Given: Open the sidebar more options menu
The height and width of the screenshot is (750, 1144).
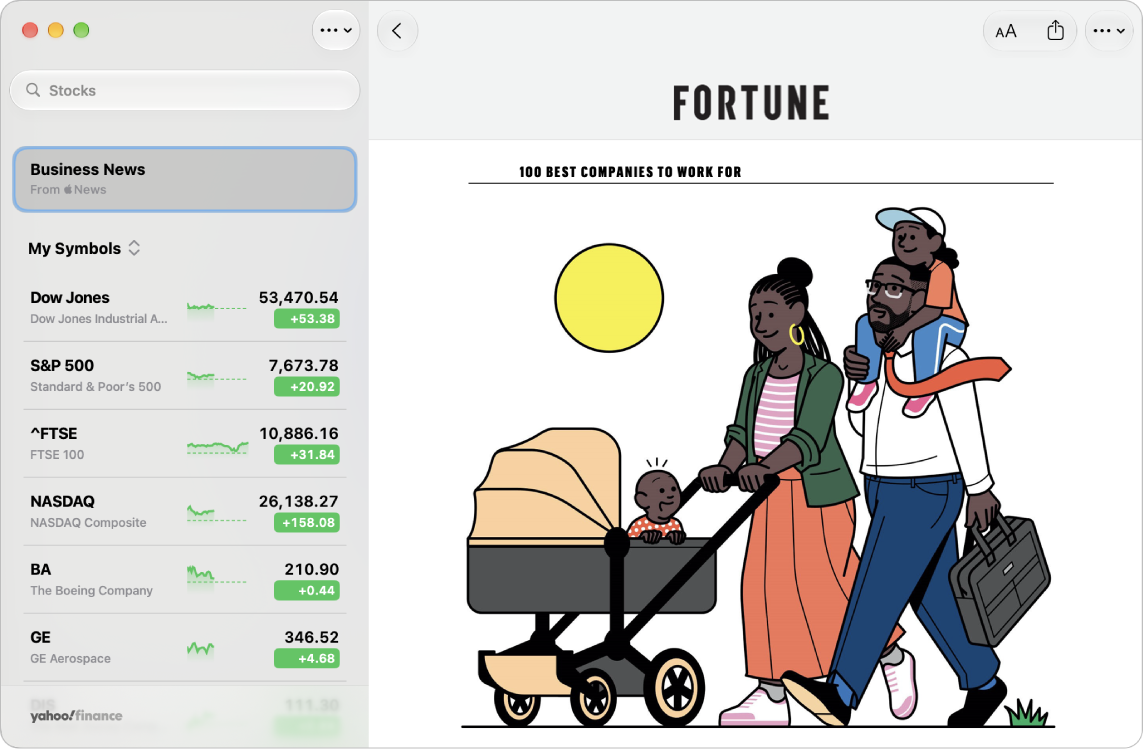Looking at the screenshot, I should [x=336, y=30].
